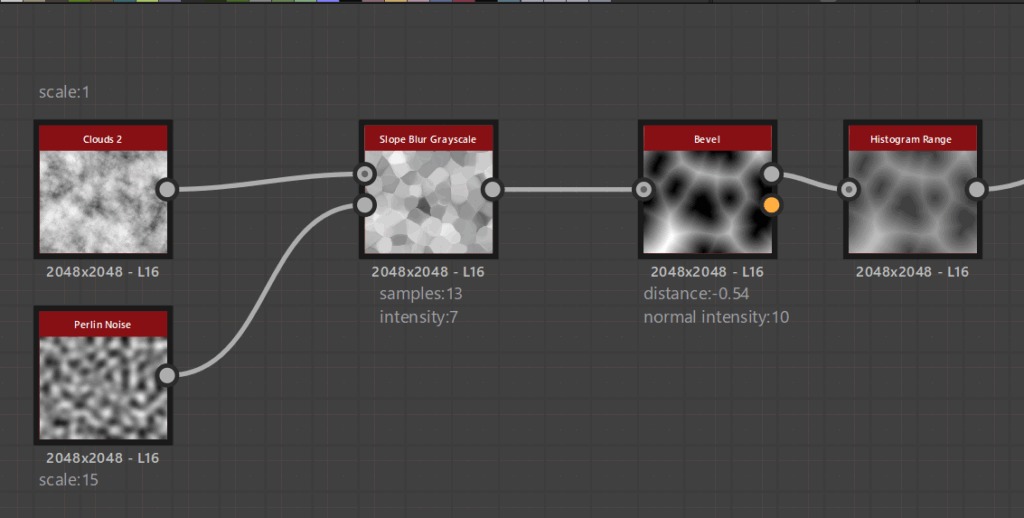Click the 'scale:1' label above Clouds 2
The image size is (1024, 518).
click(x=64, y=92)
